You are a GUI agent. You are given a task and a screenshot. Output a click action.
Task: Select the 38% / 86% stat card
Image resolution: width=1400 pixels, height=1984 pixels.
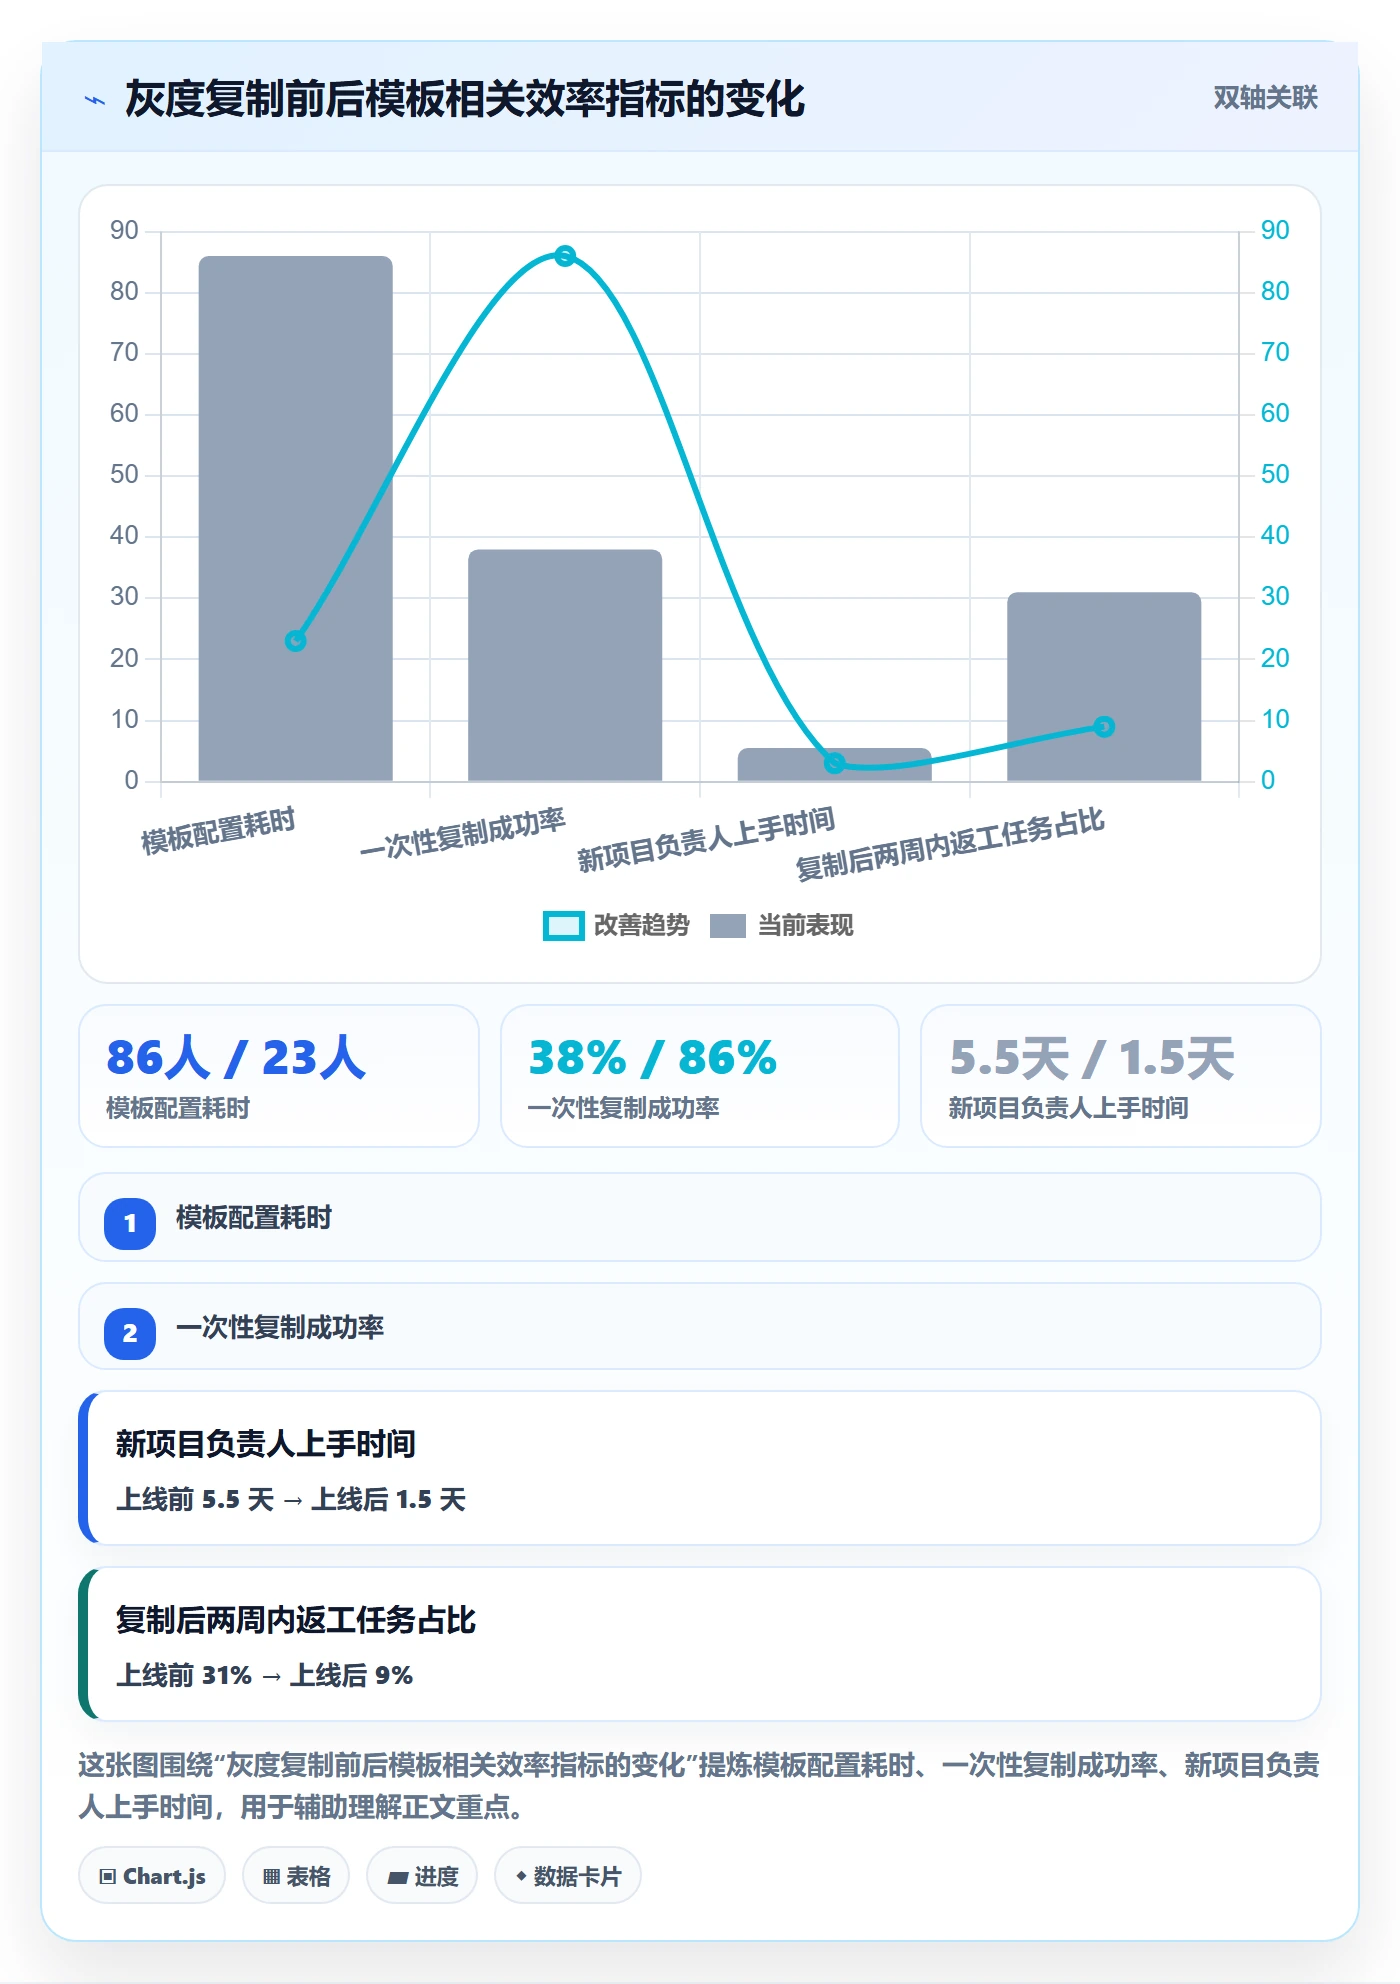tap(700, 1076)
